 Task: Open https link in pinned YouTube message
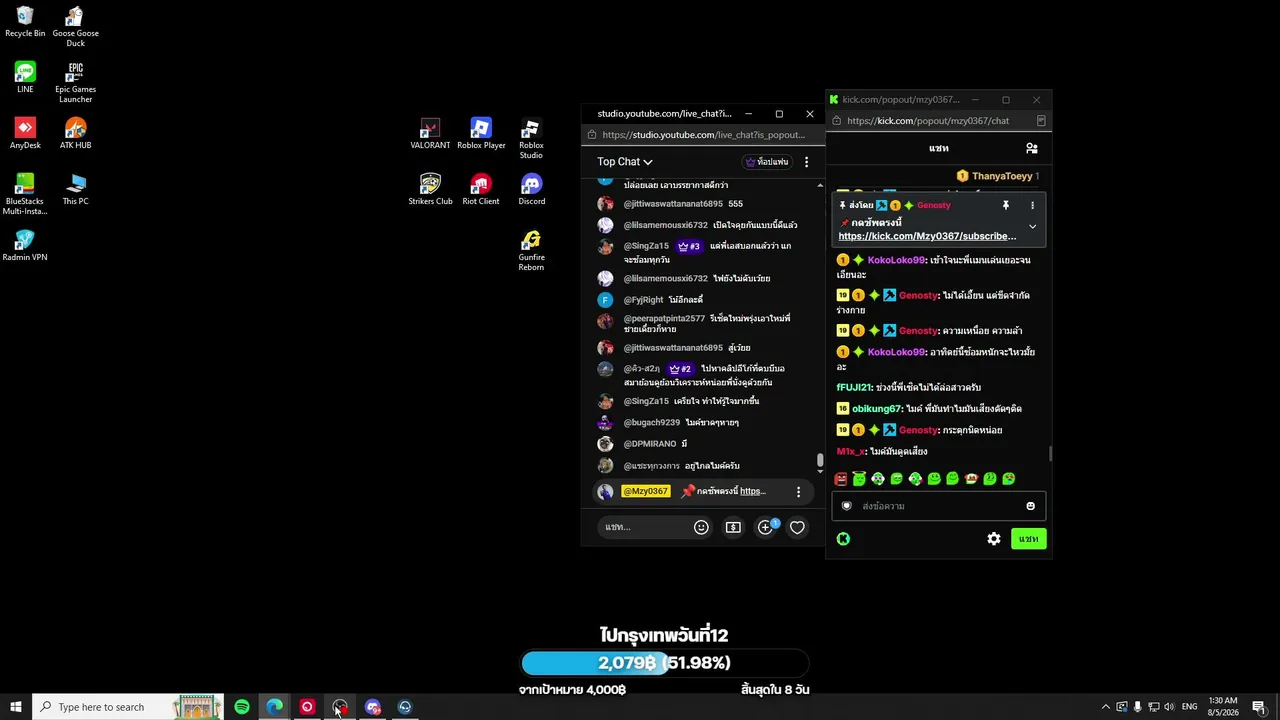click(x=753, y=492)
